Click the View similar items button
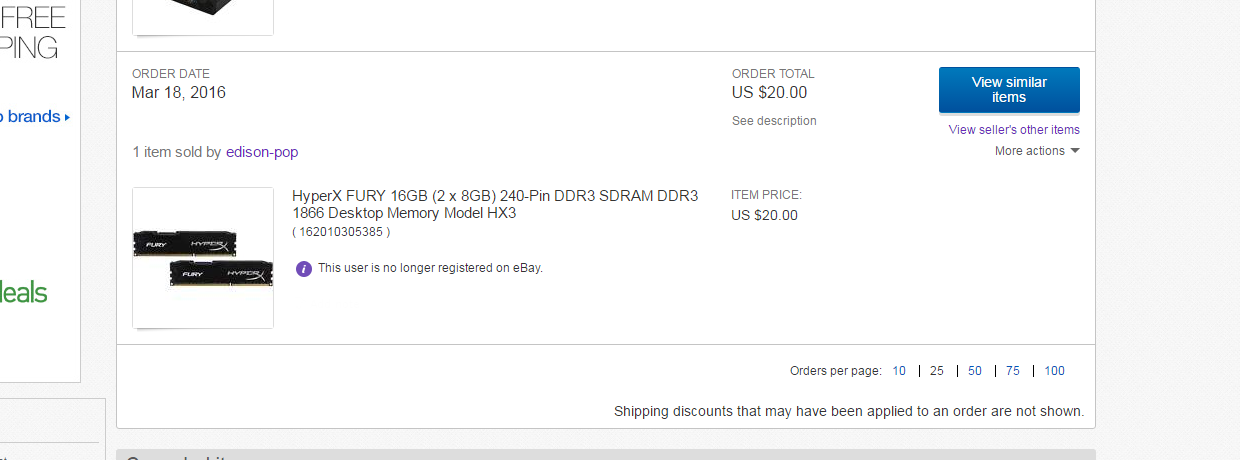Screen dimensions: 1240x460 click(1008, 90)
